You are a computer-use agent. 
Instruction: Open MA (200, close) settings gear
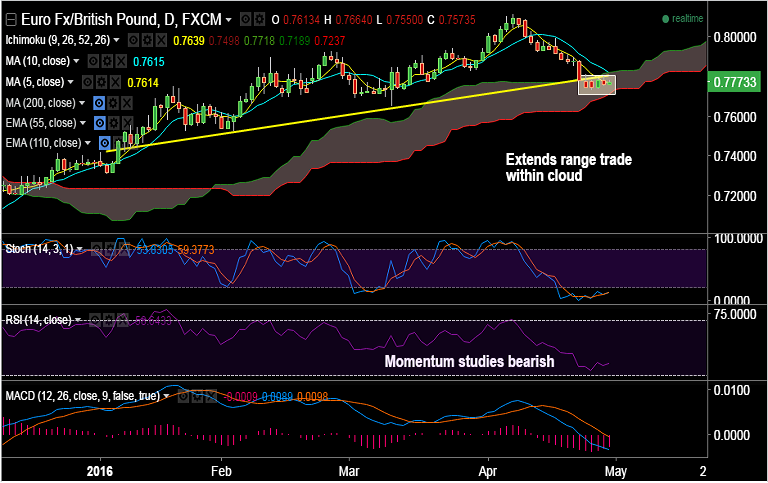point(113,103)
